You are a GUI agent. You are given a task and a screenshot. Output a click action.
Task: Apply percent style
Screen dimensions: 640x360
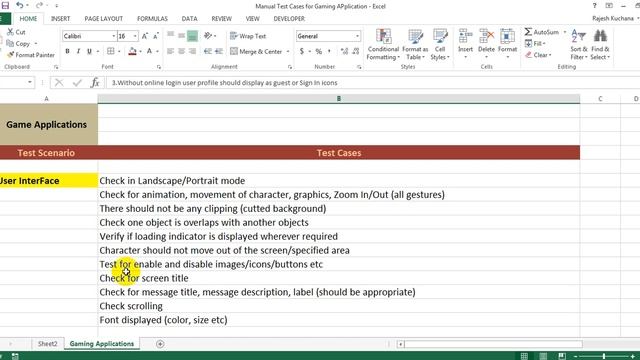coord(318,51)
